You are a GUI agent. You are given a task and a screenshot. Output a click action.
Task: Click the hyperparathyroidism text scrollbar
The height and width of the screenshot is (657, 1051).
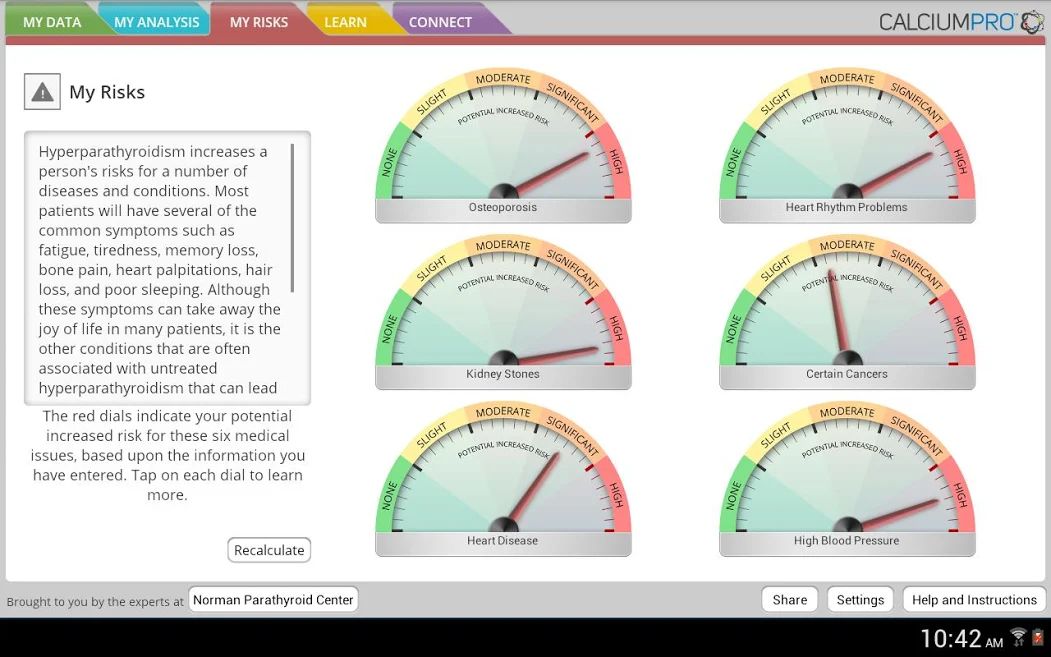[x=293, y=218]
